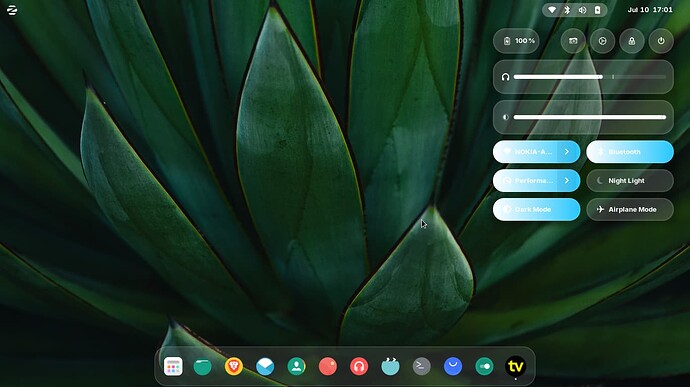Launch the Contacts app from the dock
The image size is (690, 387).
pyautogui.click(x=296, y=366)
